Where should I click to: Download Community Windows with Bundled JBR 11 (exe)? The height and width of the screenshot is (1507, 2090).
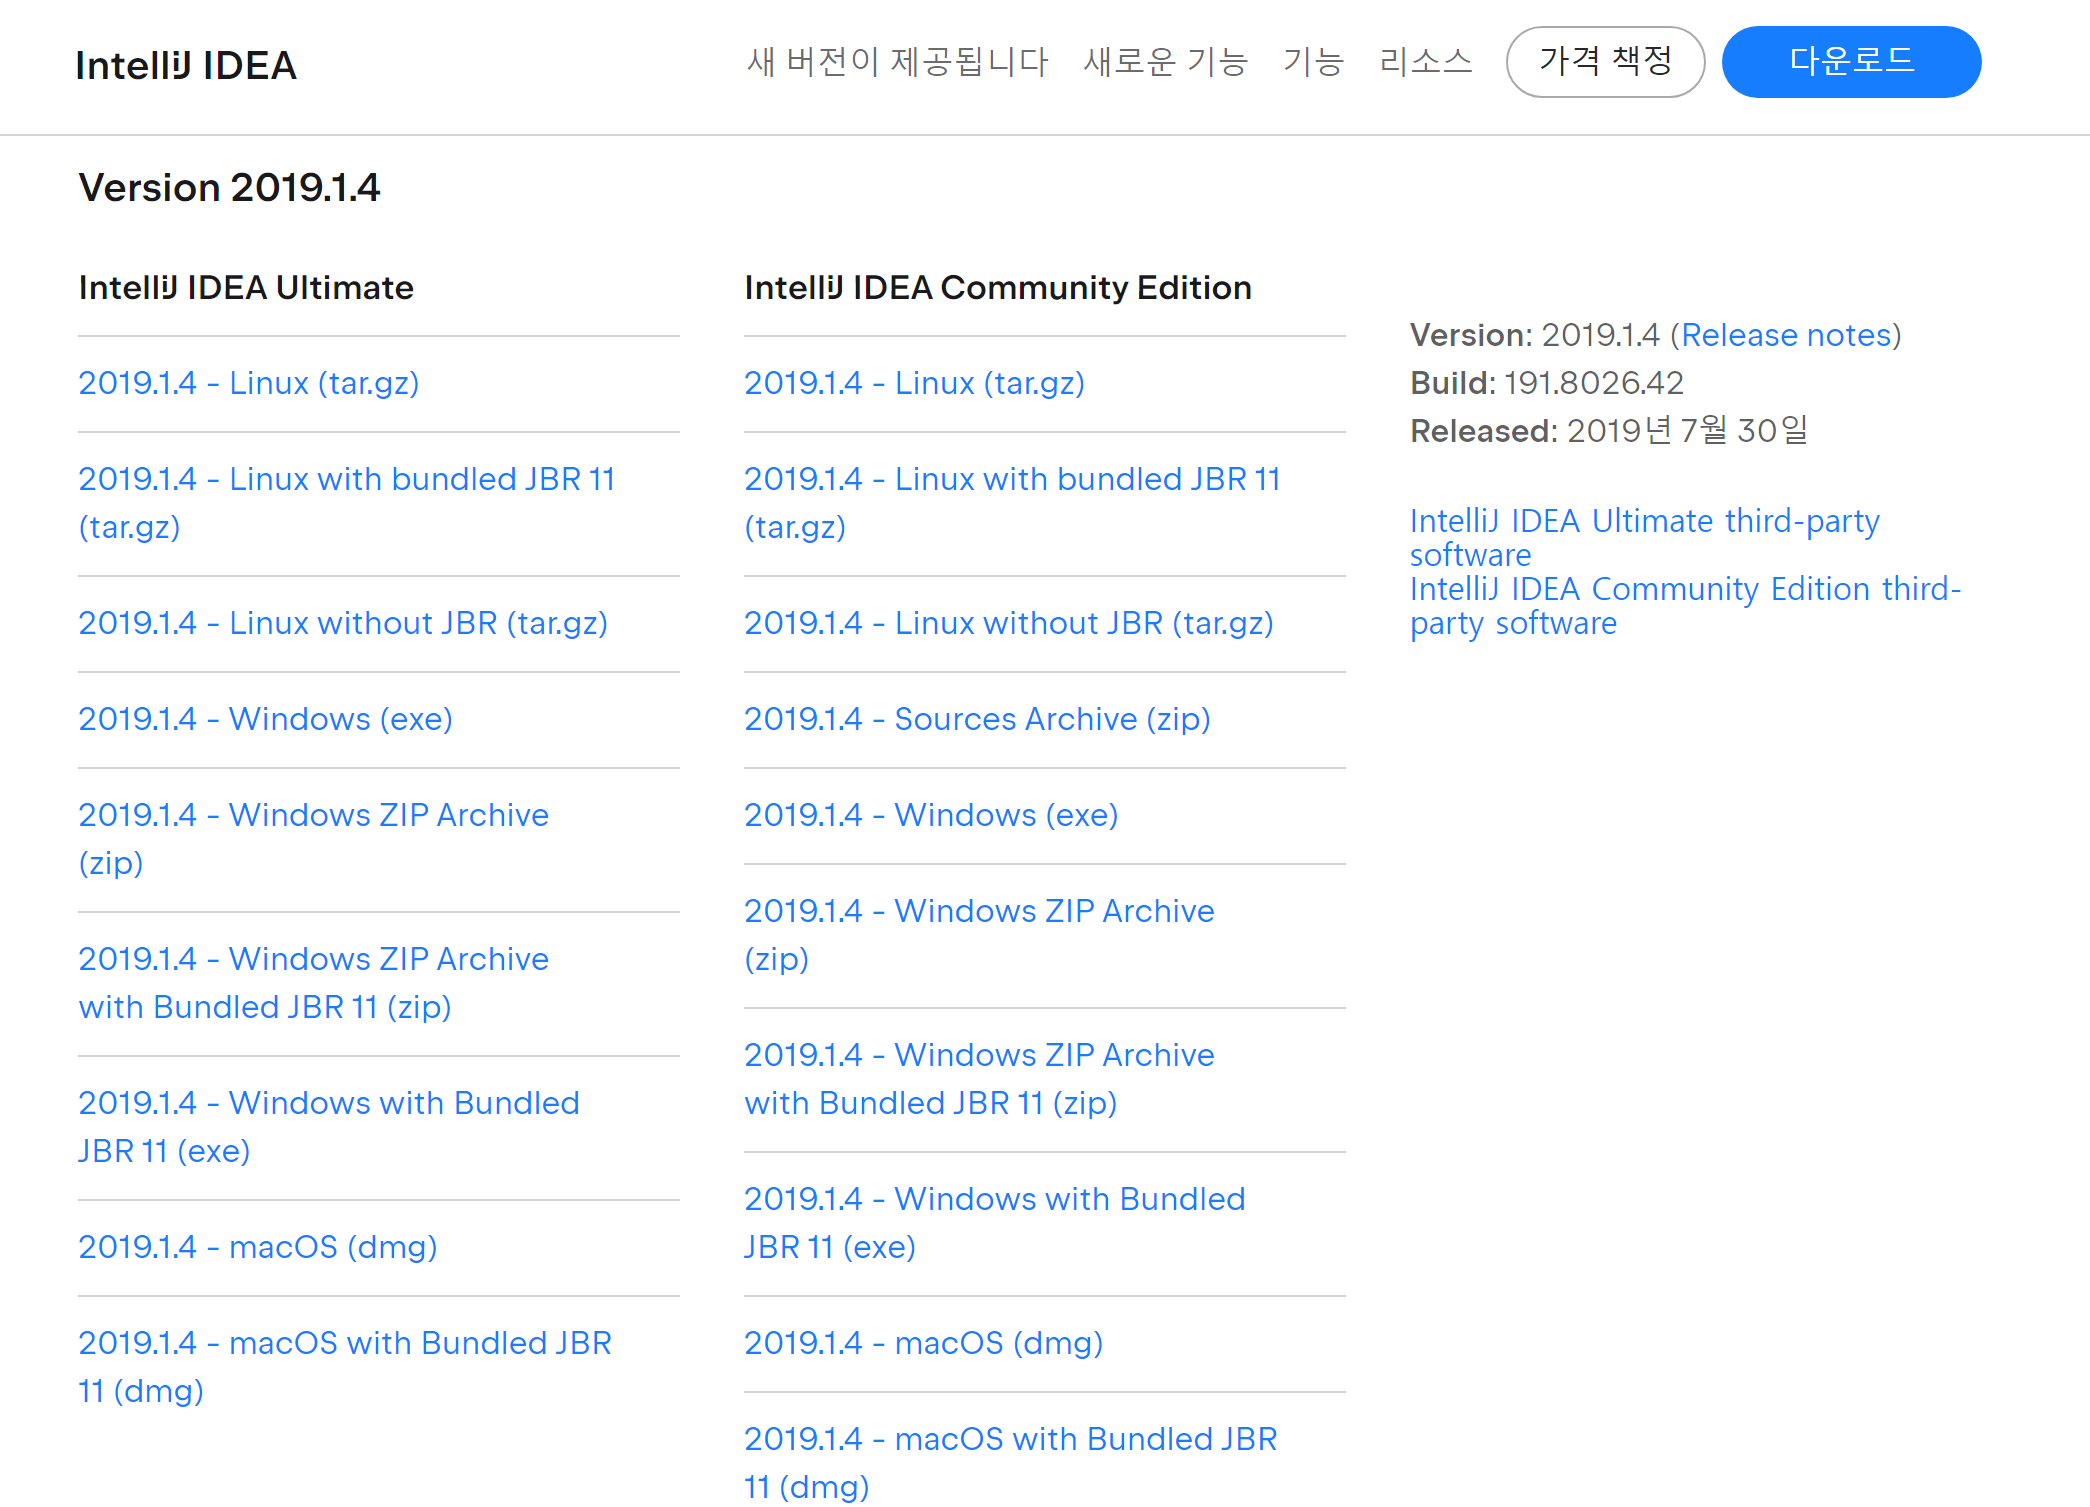coord(994,1200)
